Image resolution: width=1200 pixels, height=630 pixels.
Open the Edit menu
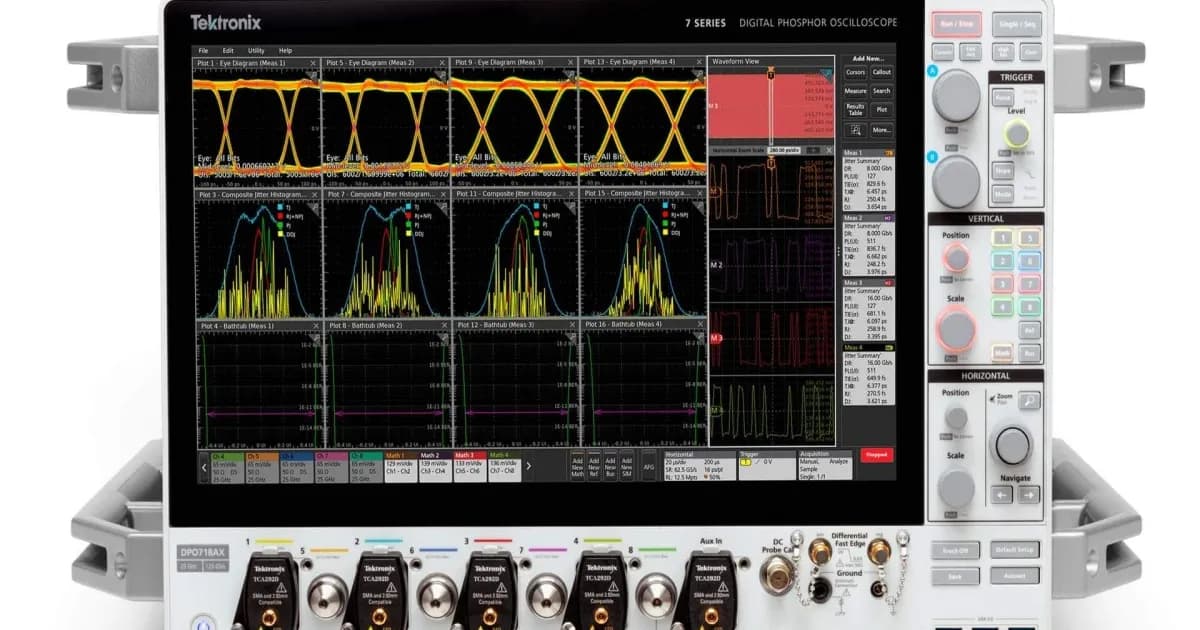coord(228,50)
